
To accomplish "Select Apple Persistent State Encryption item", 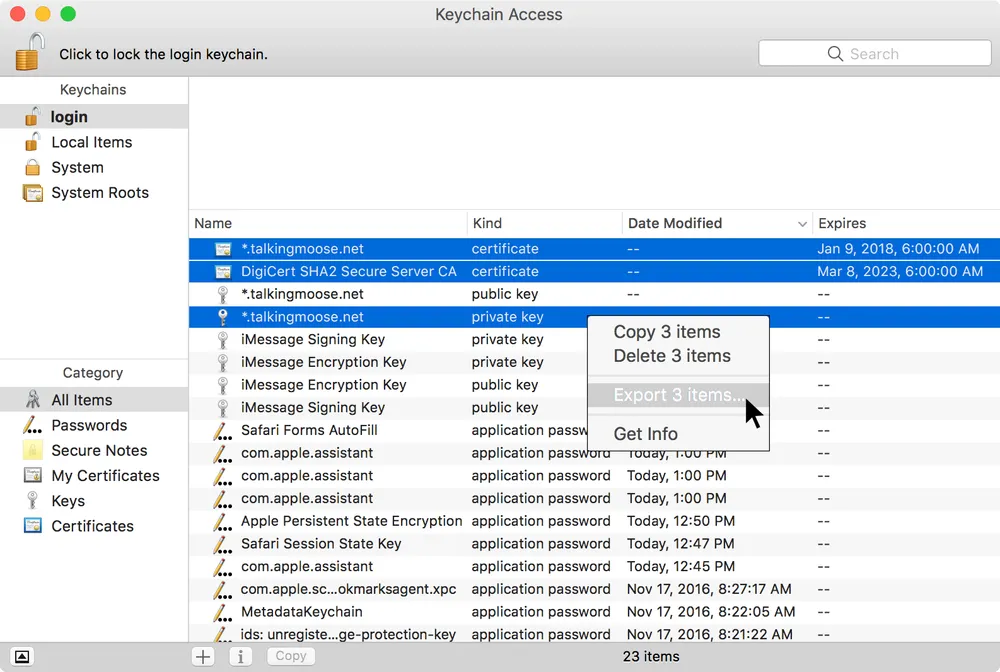I will [x=594, y=521].
